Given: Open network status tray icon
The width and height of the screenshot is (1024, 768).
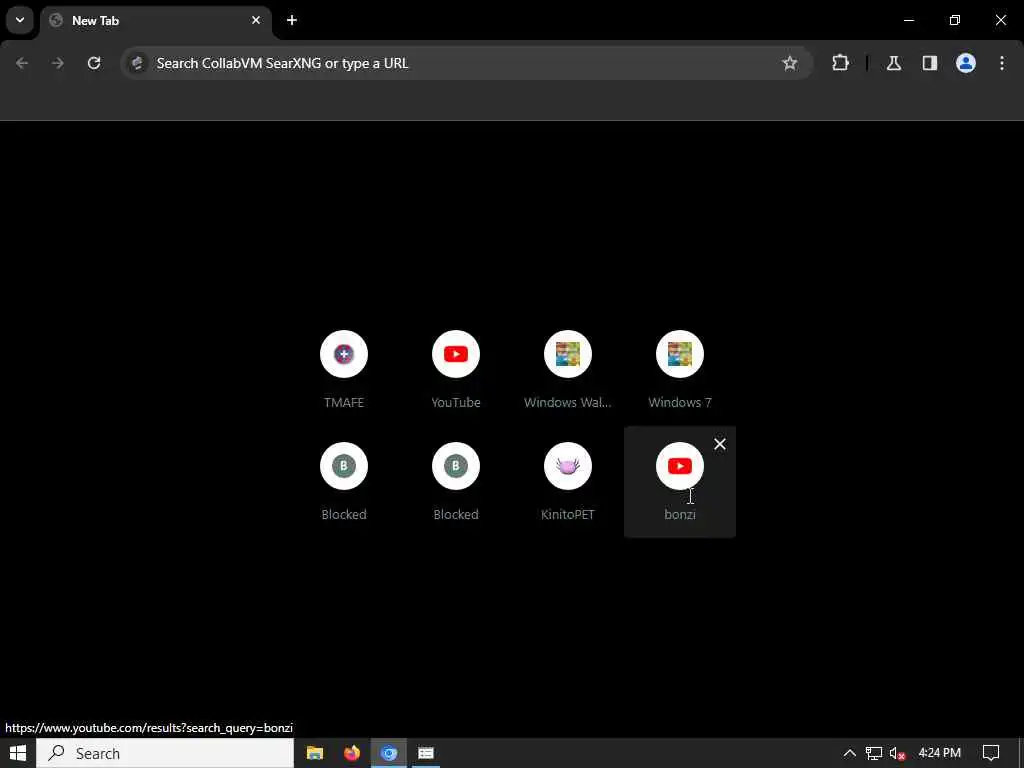Looking at the screenshot, I should 874,753.
